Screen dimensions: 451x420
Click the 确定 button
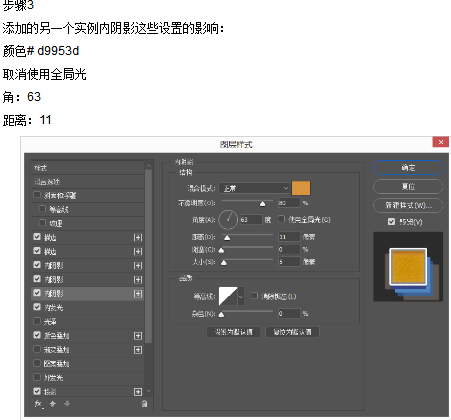tap(408, 168)
